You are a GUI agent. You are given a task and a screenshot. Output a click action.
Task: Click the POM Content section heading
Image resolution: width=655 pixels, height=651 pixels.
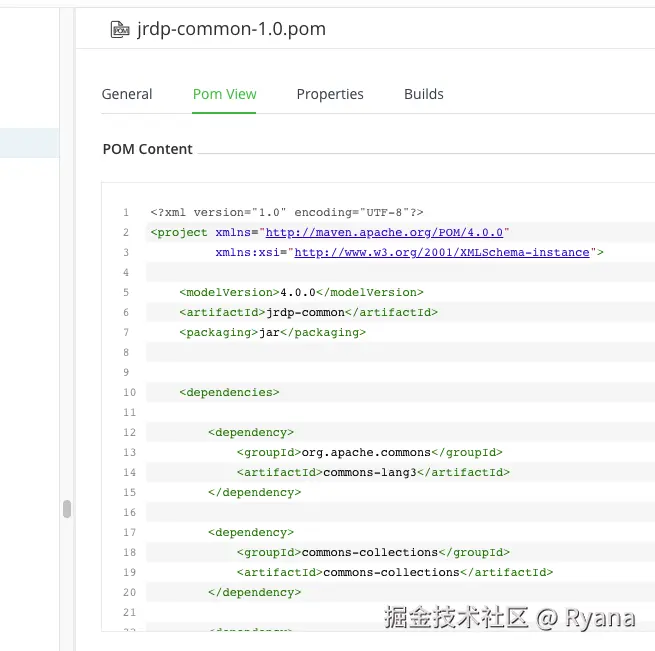(148, 149)
